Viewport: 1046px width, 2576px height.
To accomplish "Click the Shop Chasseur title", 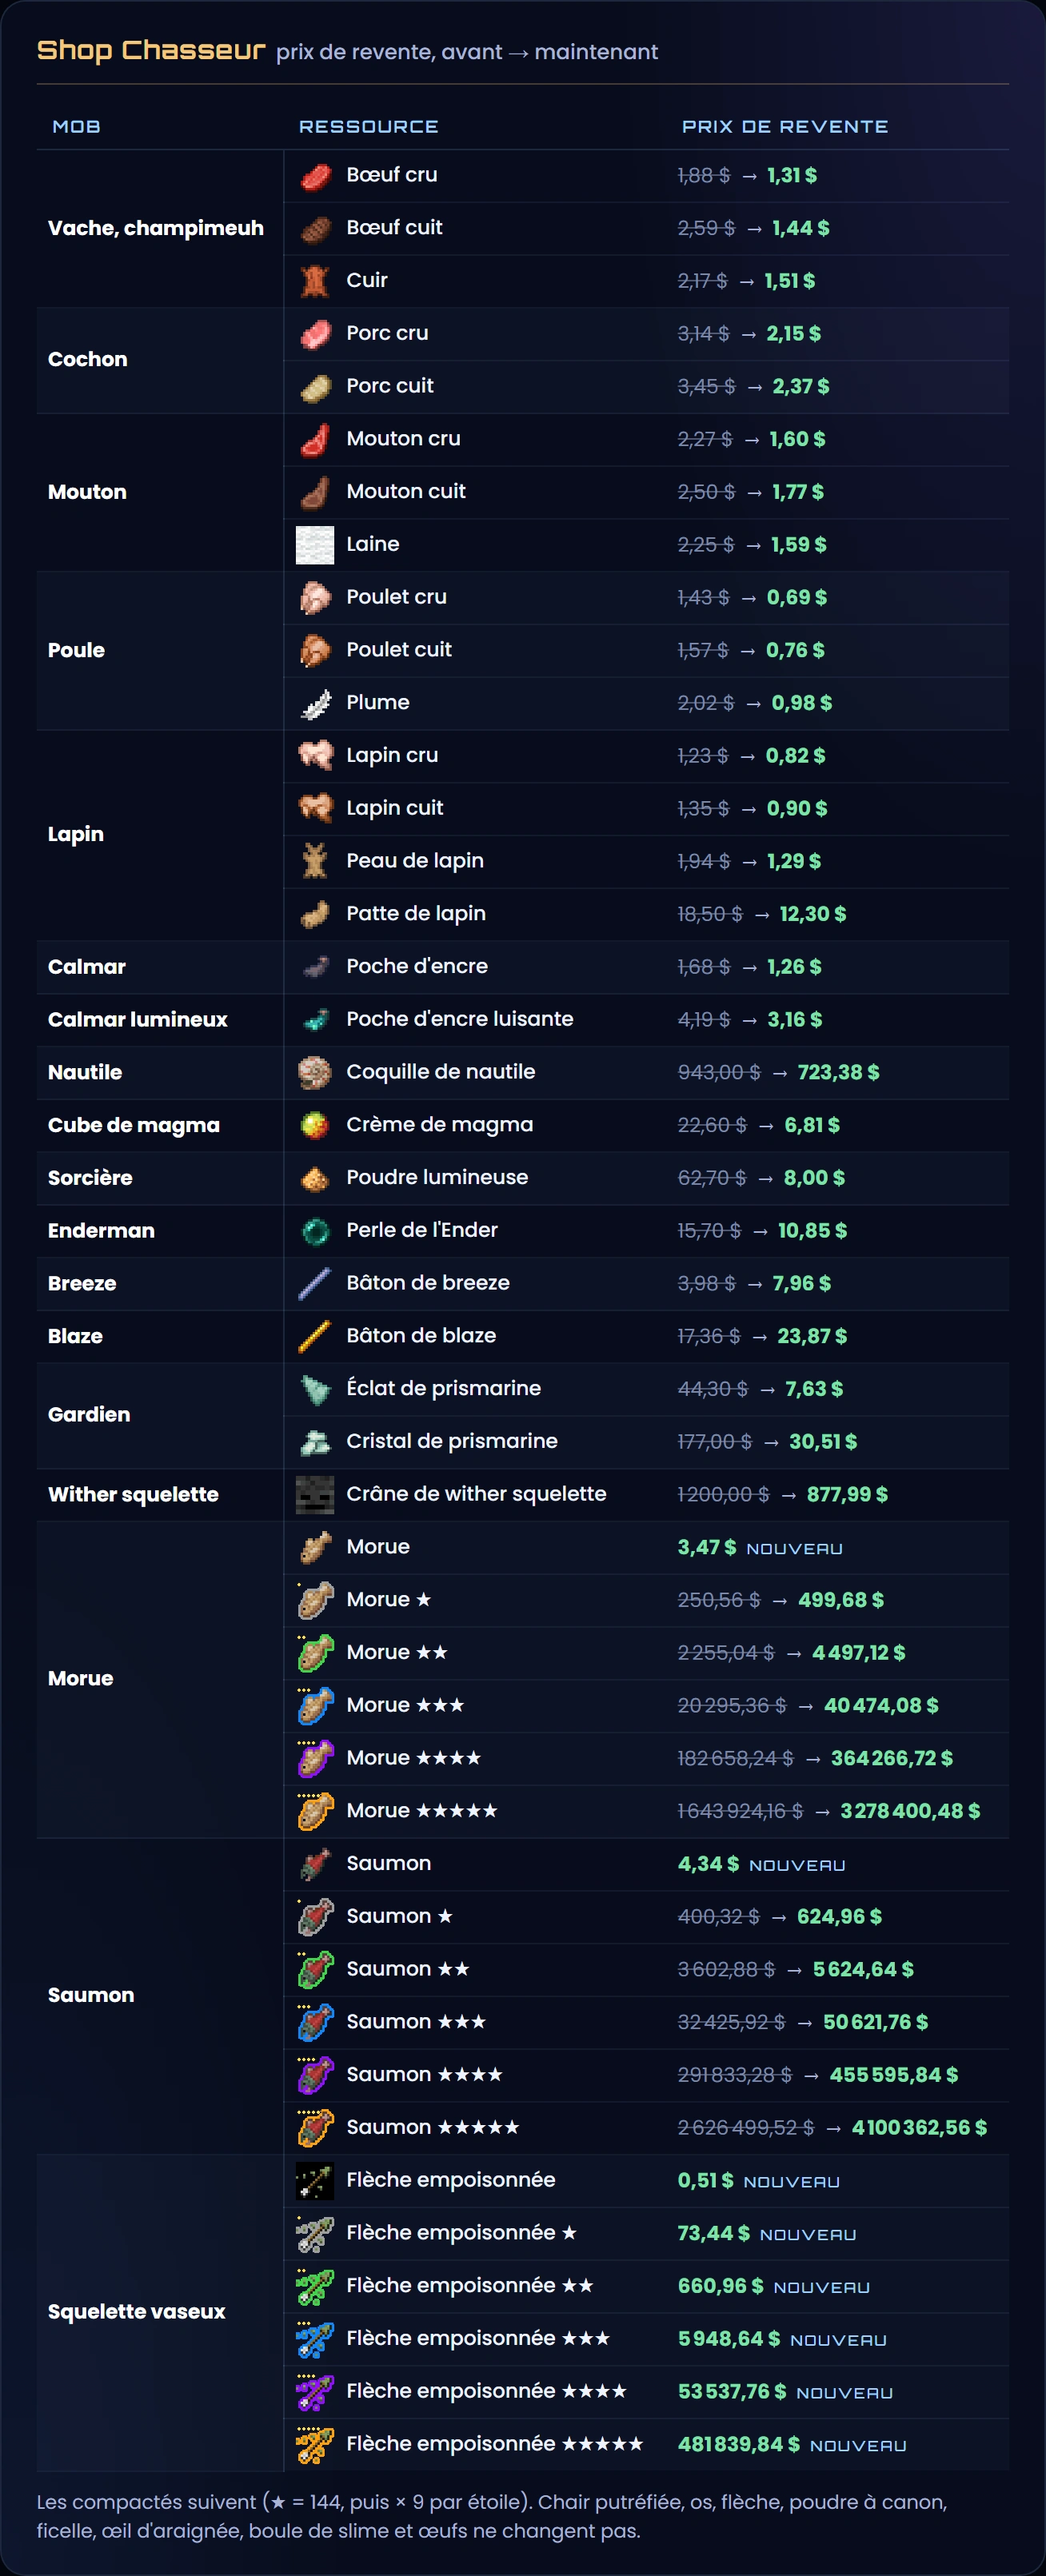I will click(x=151, y=50).
